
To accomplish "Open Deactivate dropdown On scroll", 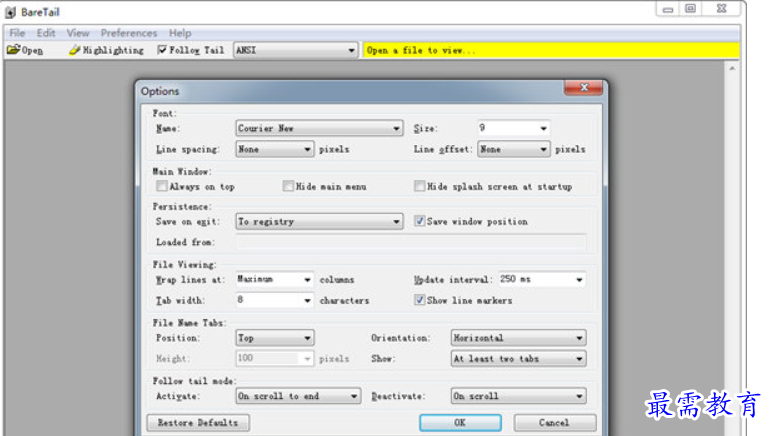I will 518,396.
